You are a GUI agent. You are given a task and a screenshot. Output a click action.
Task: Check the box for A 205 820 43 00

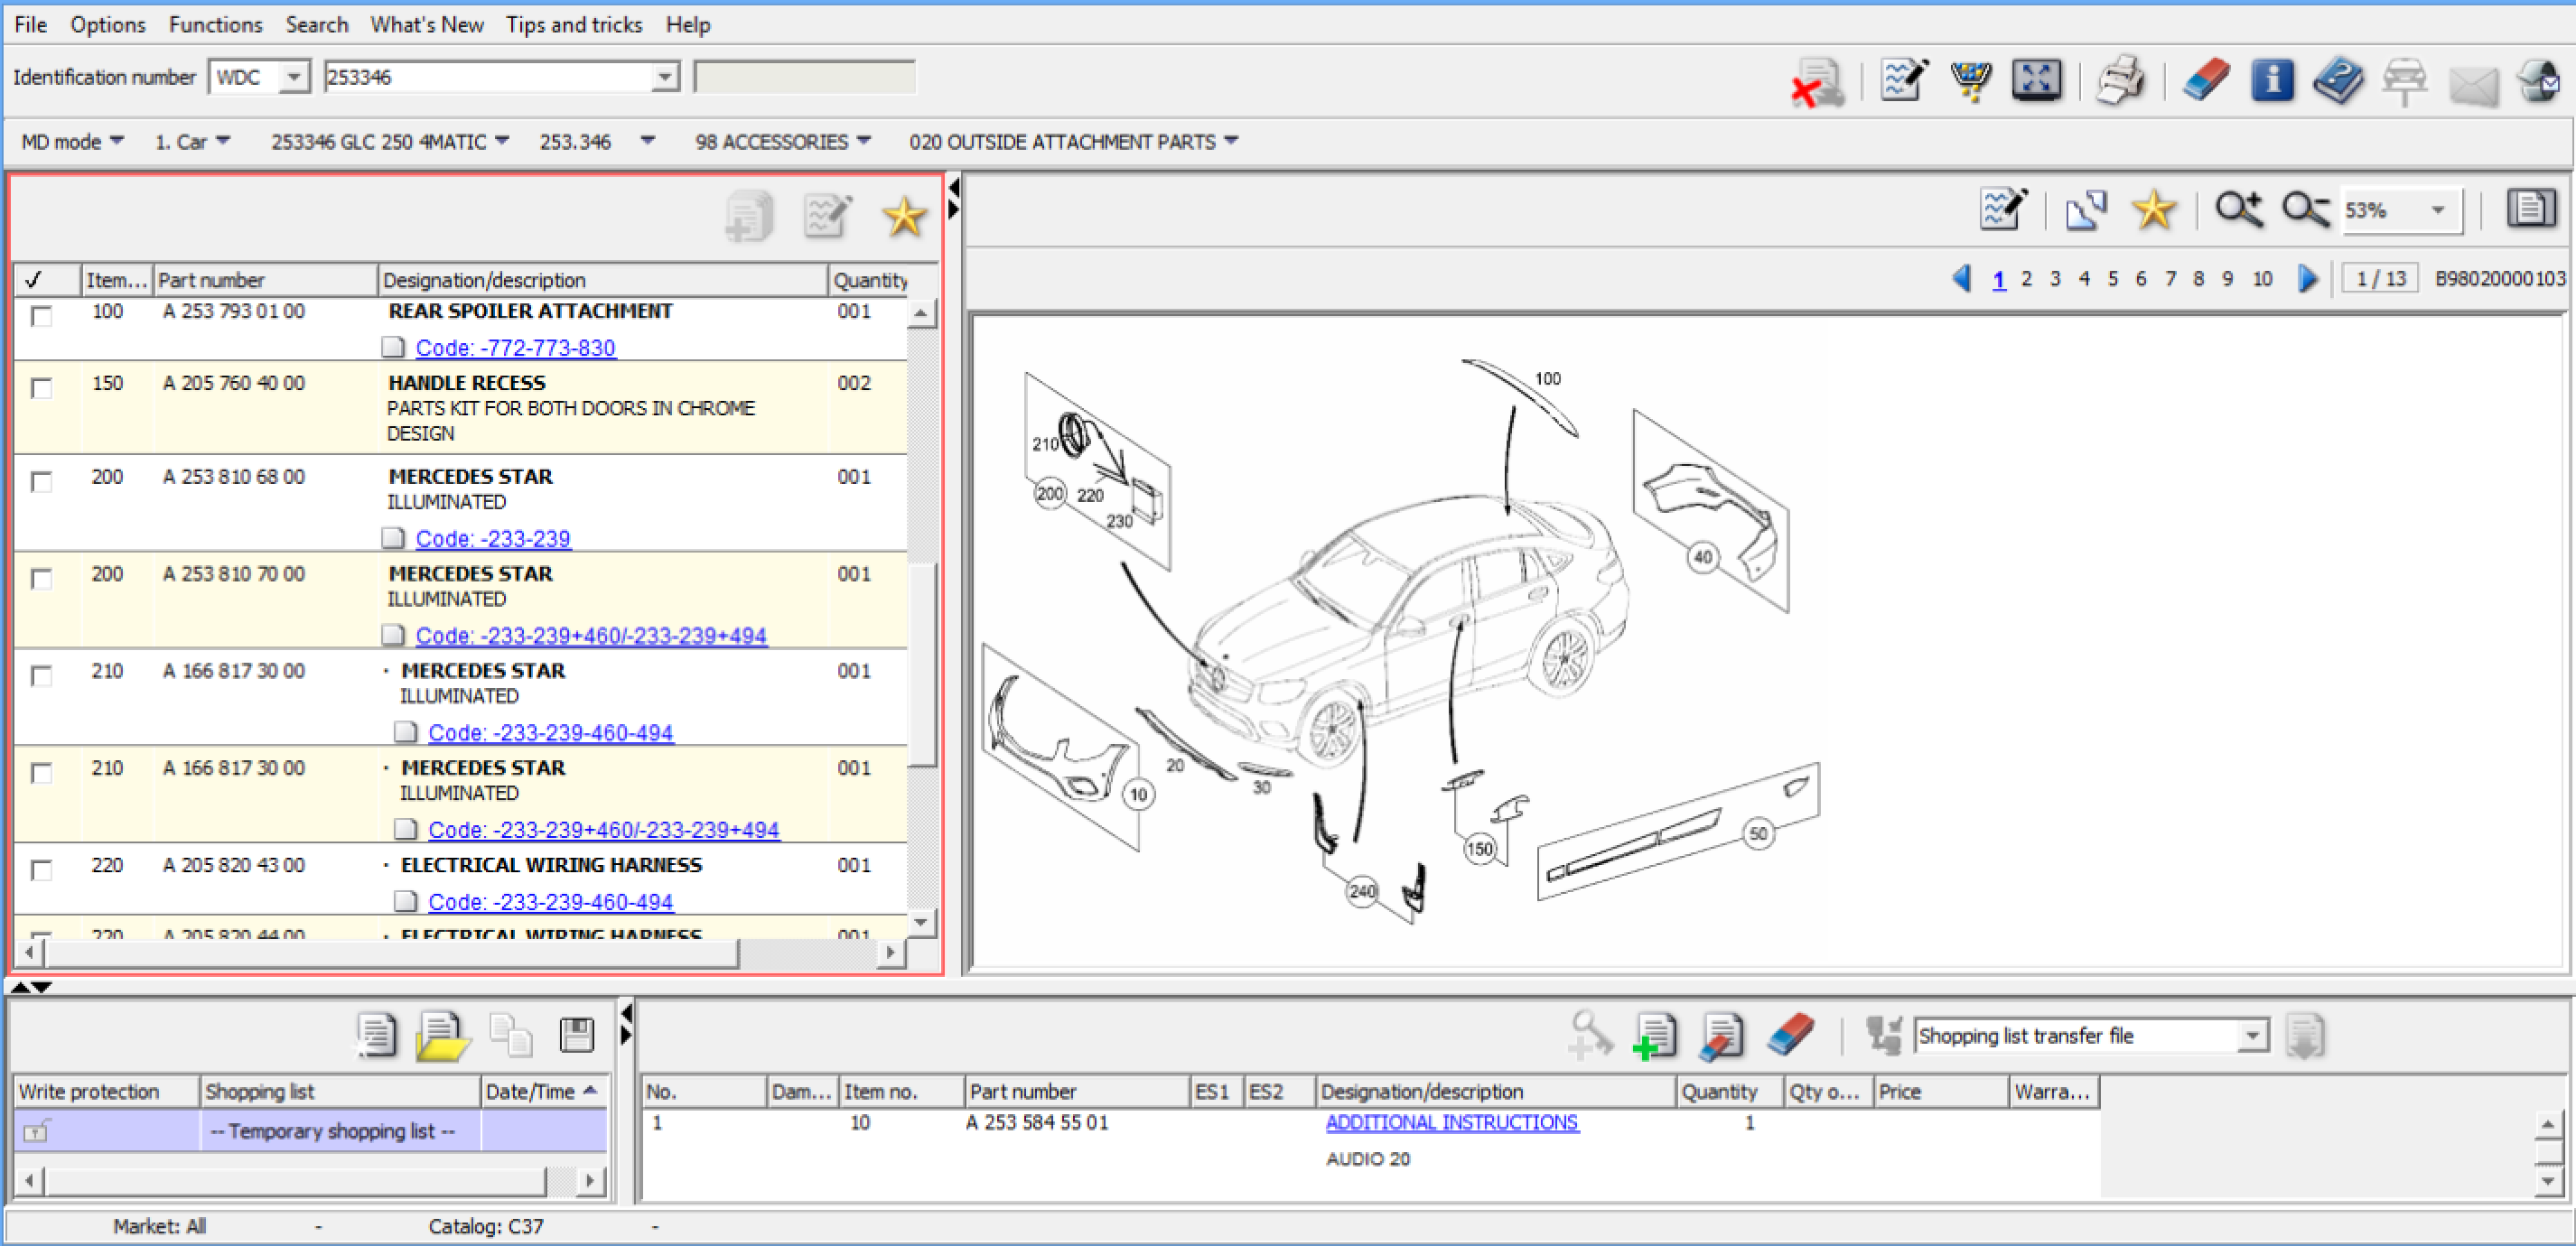(41, 870)
